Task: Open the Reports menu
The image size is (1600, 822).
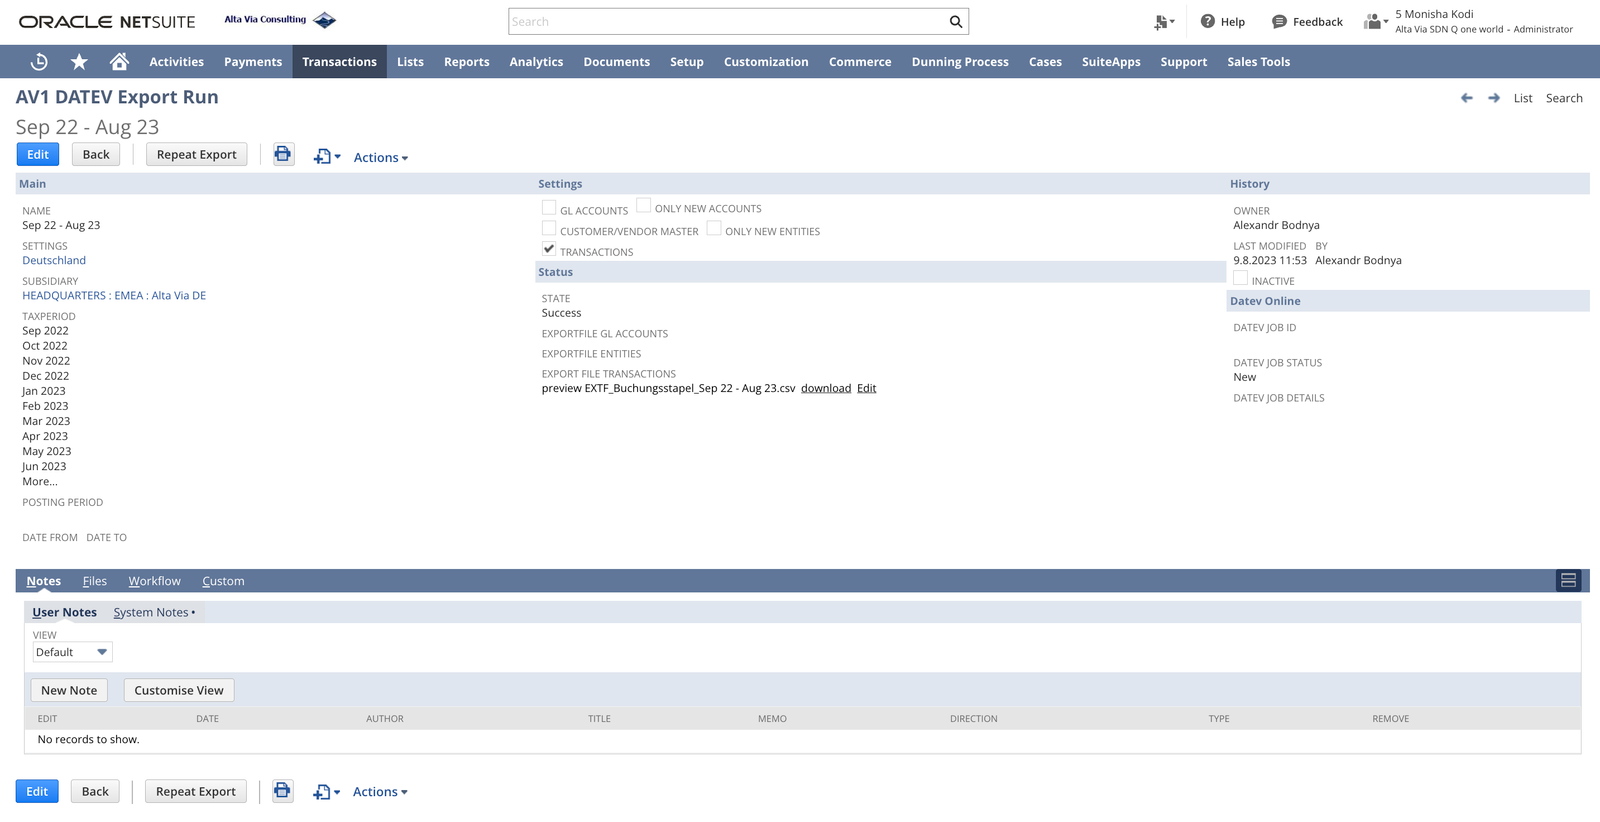Action: [467, 62]
